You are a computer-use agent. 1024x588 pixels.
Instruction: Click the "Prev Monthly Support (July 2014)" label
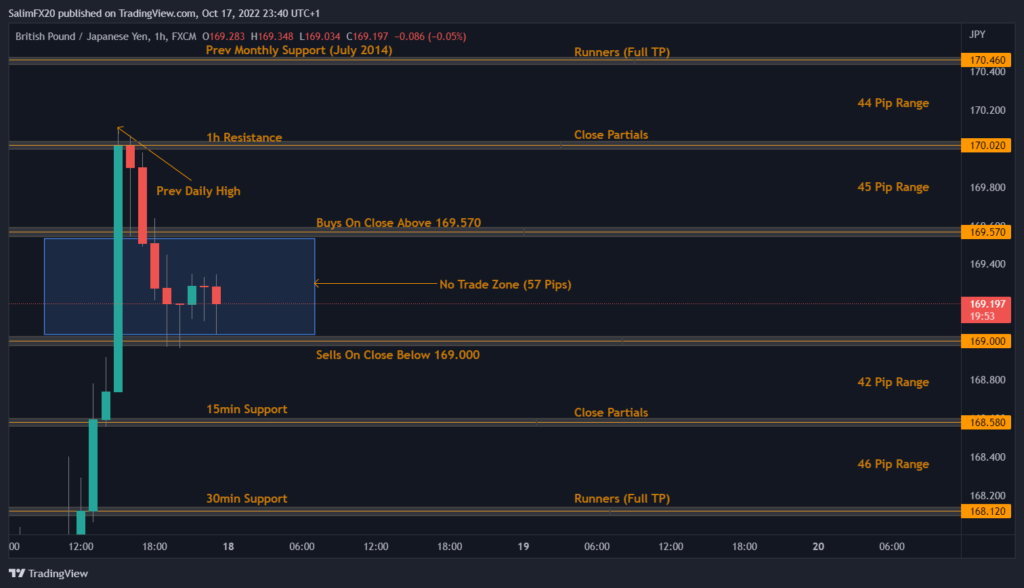[299, 49]
